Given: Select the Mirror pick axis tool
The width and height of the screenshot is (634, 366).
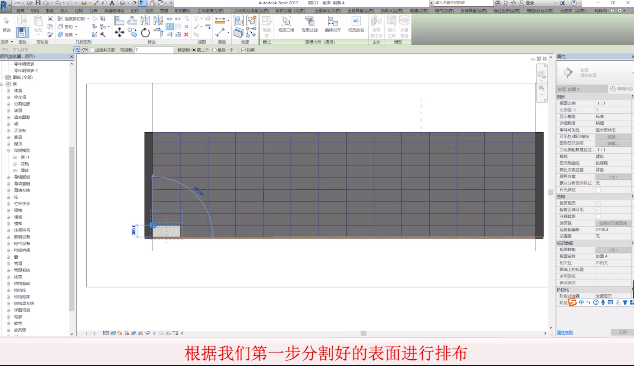Looking at the screenshot, I should coord(145,20).
